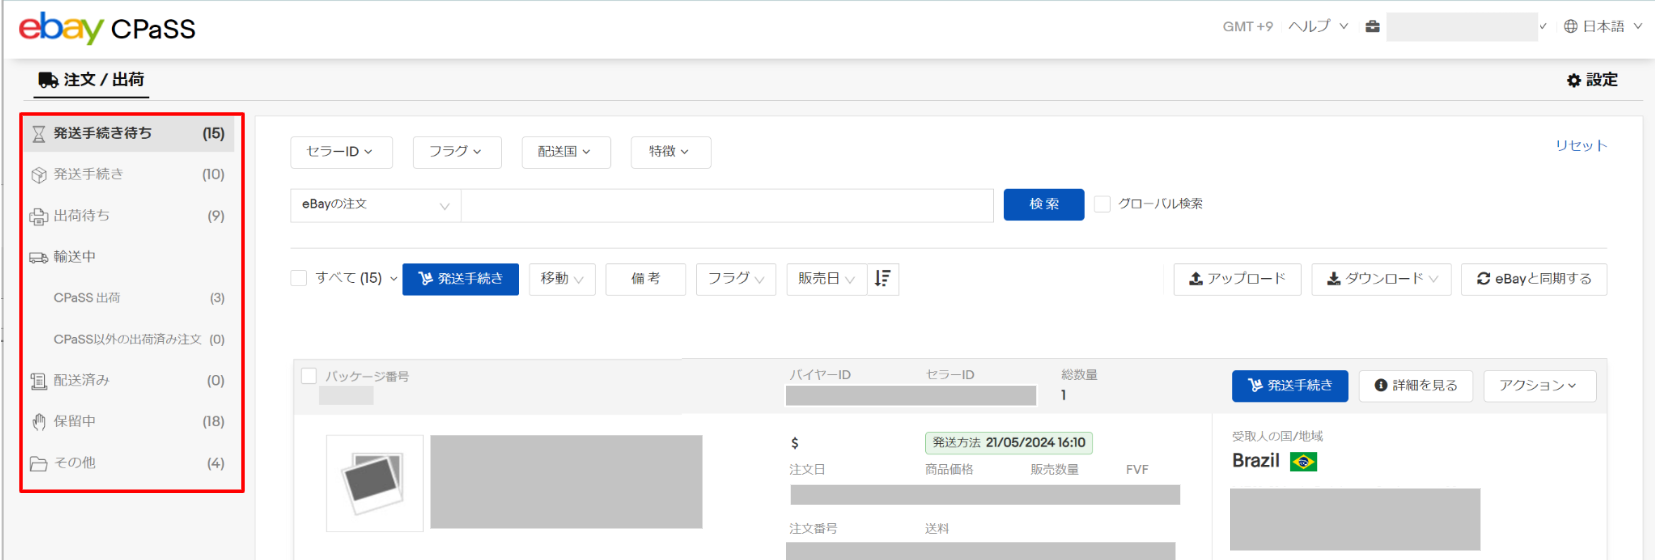
Task: Open the 配送国 filter dropdown
Action: (x=565, y=152)
